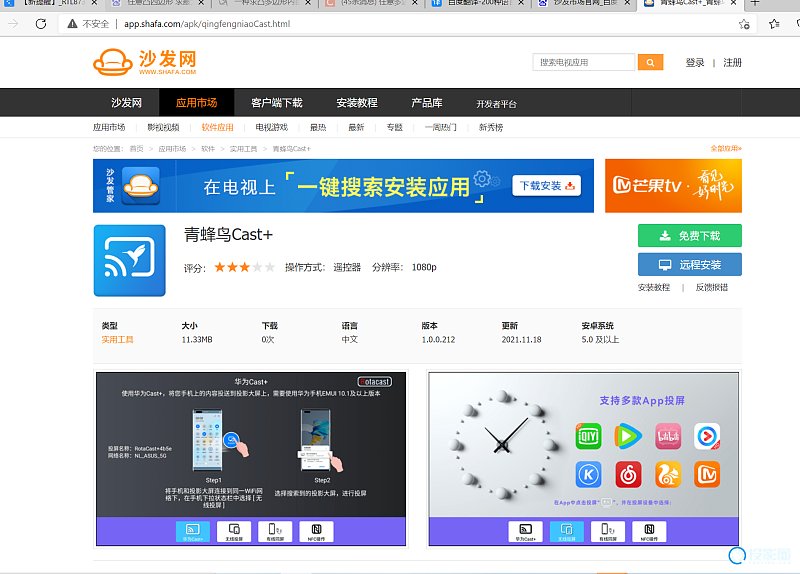The image size is (800, 574).
Task: Select 最热 sub-navigation
Action: point(318,127)
